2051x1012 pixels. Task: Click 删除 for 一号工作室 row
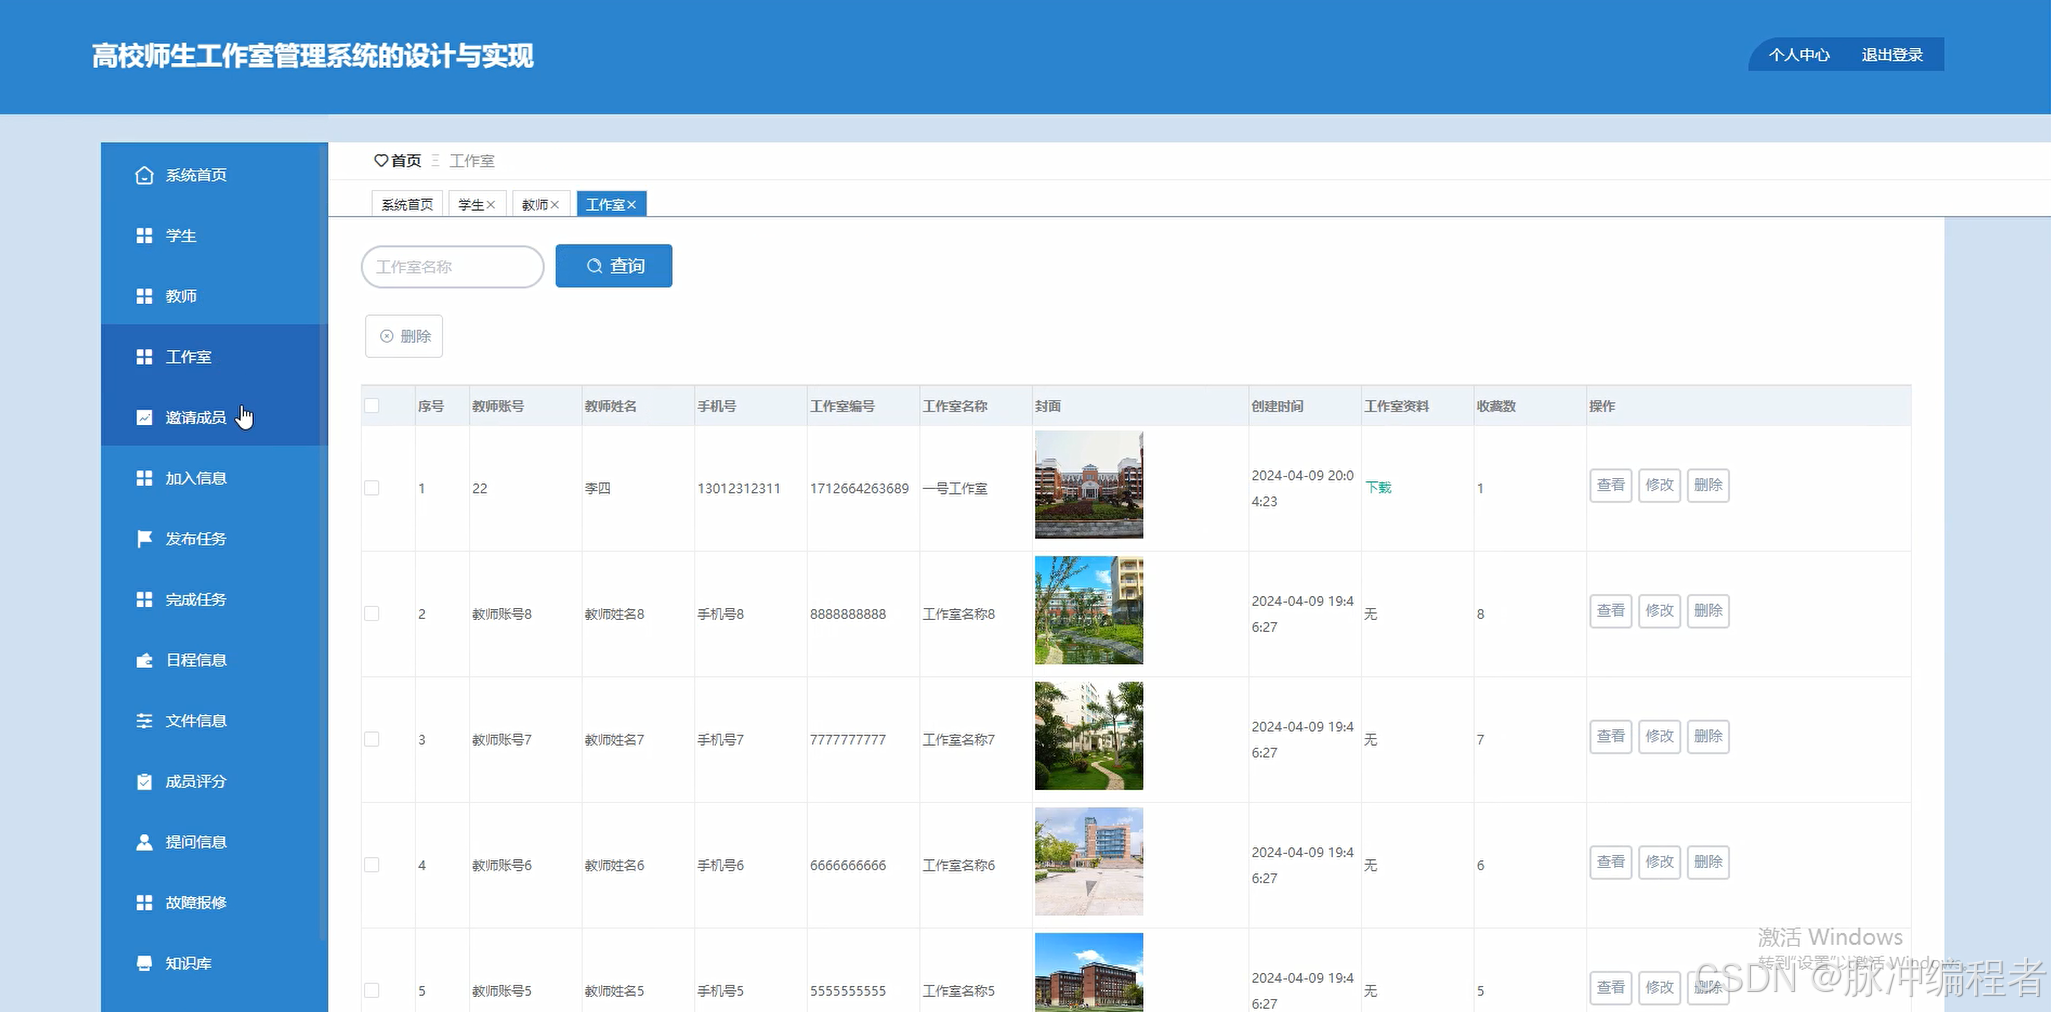pyautogui.click(x=1708, y=485)
